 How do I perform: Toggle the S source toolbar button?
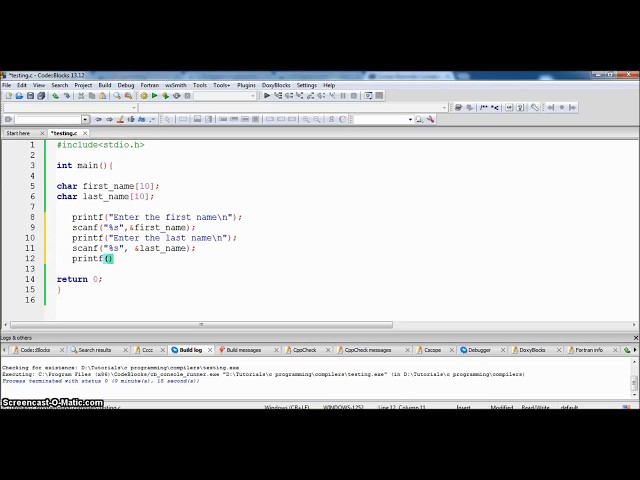pos(331,119)
